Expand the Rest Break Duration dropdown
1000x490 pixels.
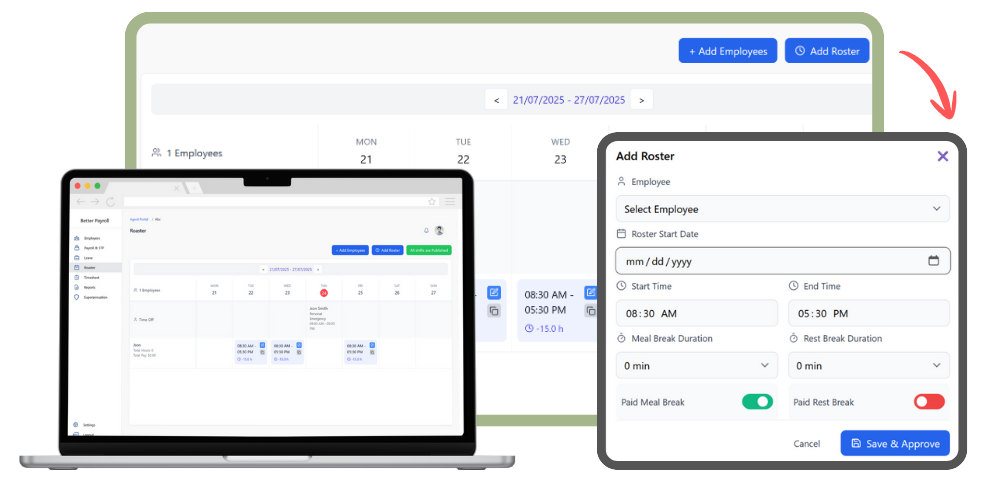point(868,366)
